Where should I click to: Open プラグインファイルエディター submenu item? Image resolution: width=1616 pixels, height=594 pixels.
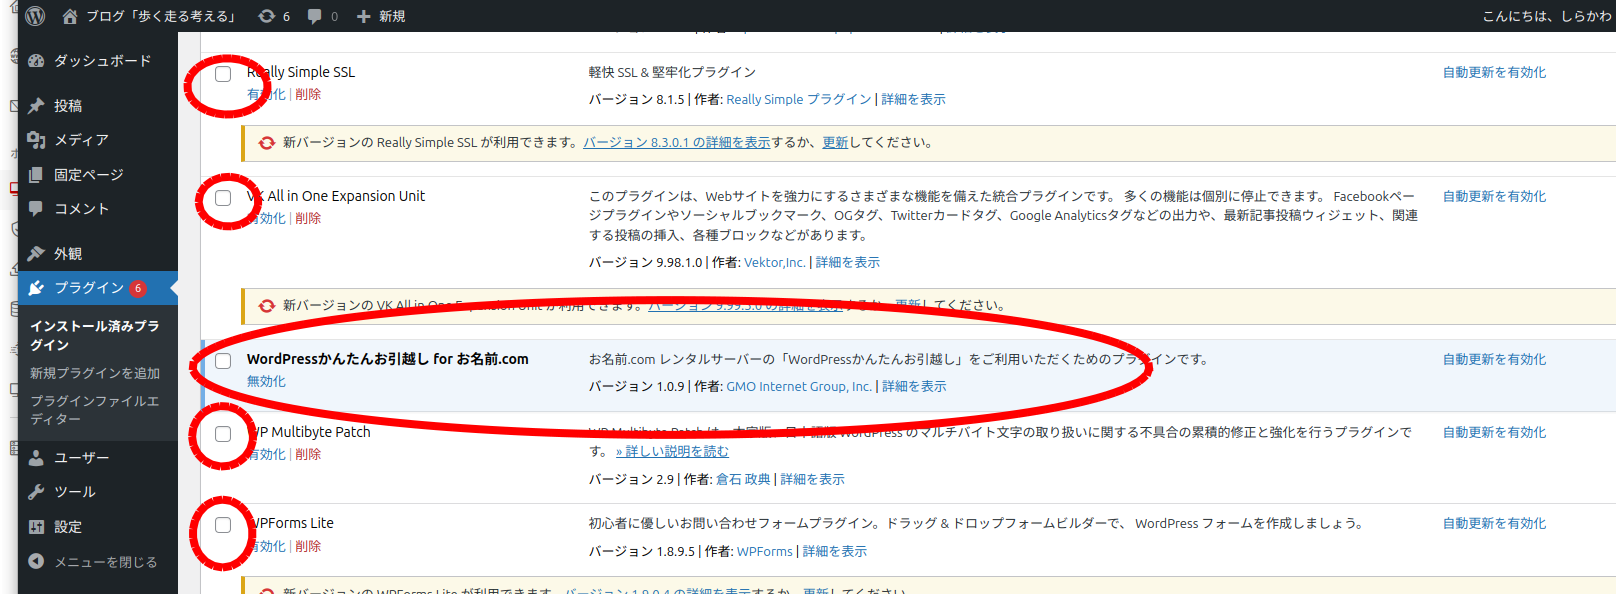click(94, 410)
